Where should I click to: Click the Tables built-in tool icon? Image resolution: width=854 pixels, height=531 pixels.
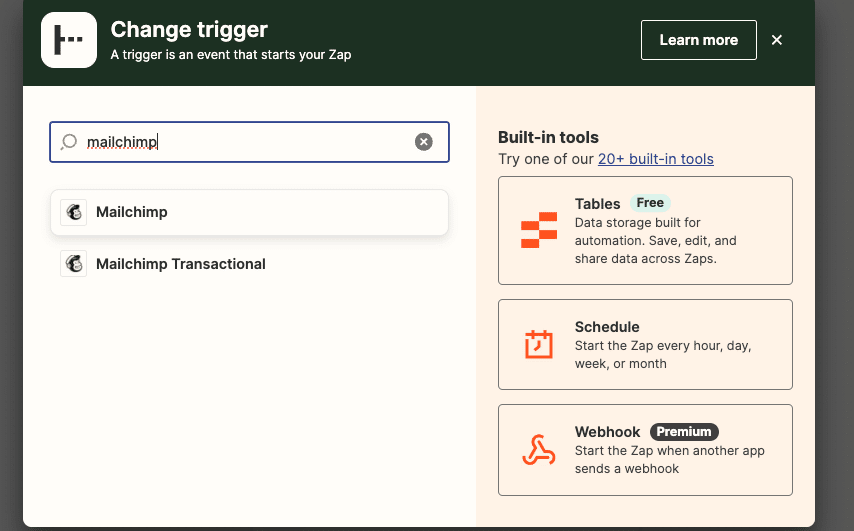pyautogui.click(x=539, y=230)
